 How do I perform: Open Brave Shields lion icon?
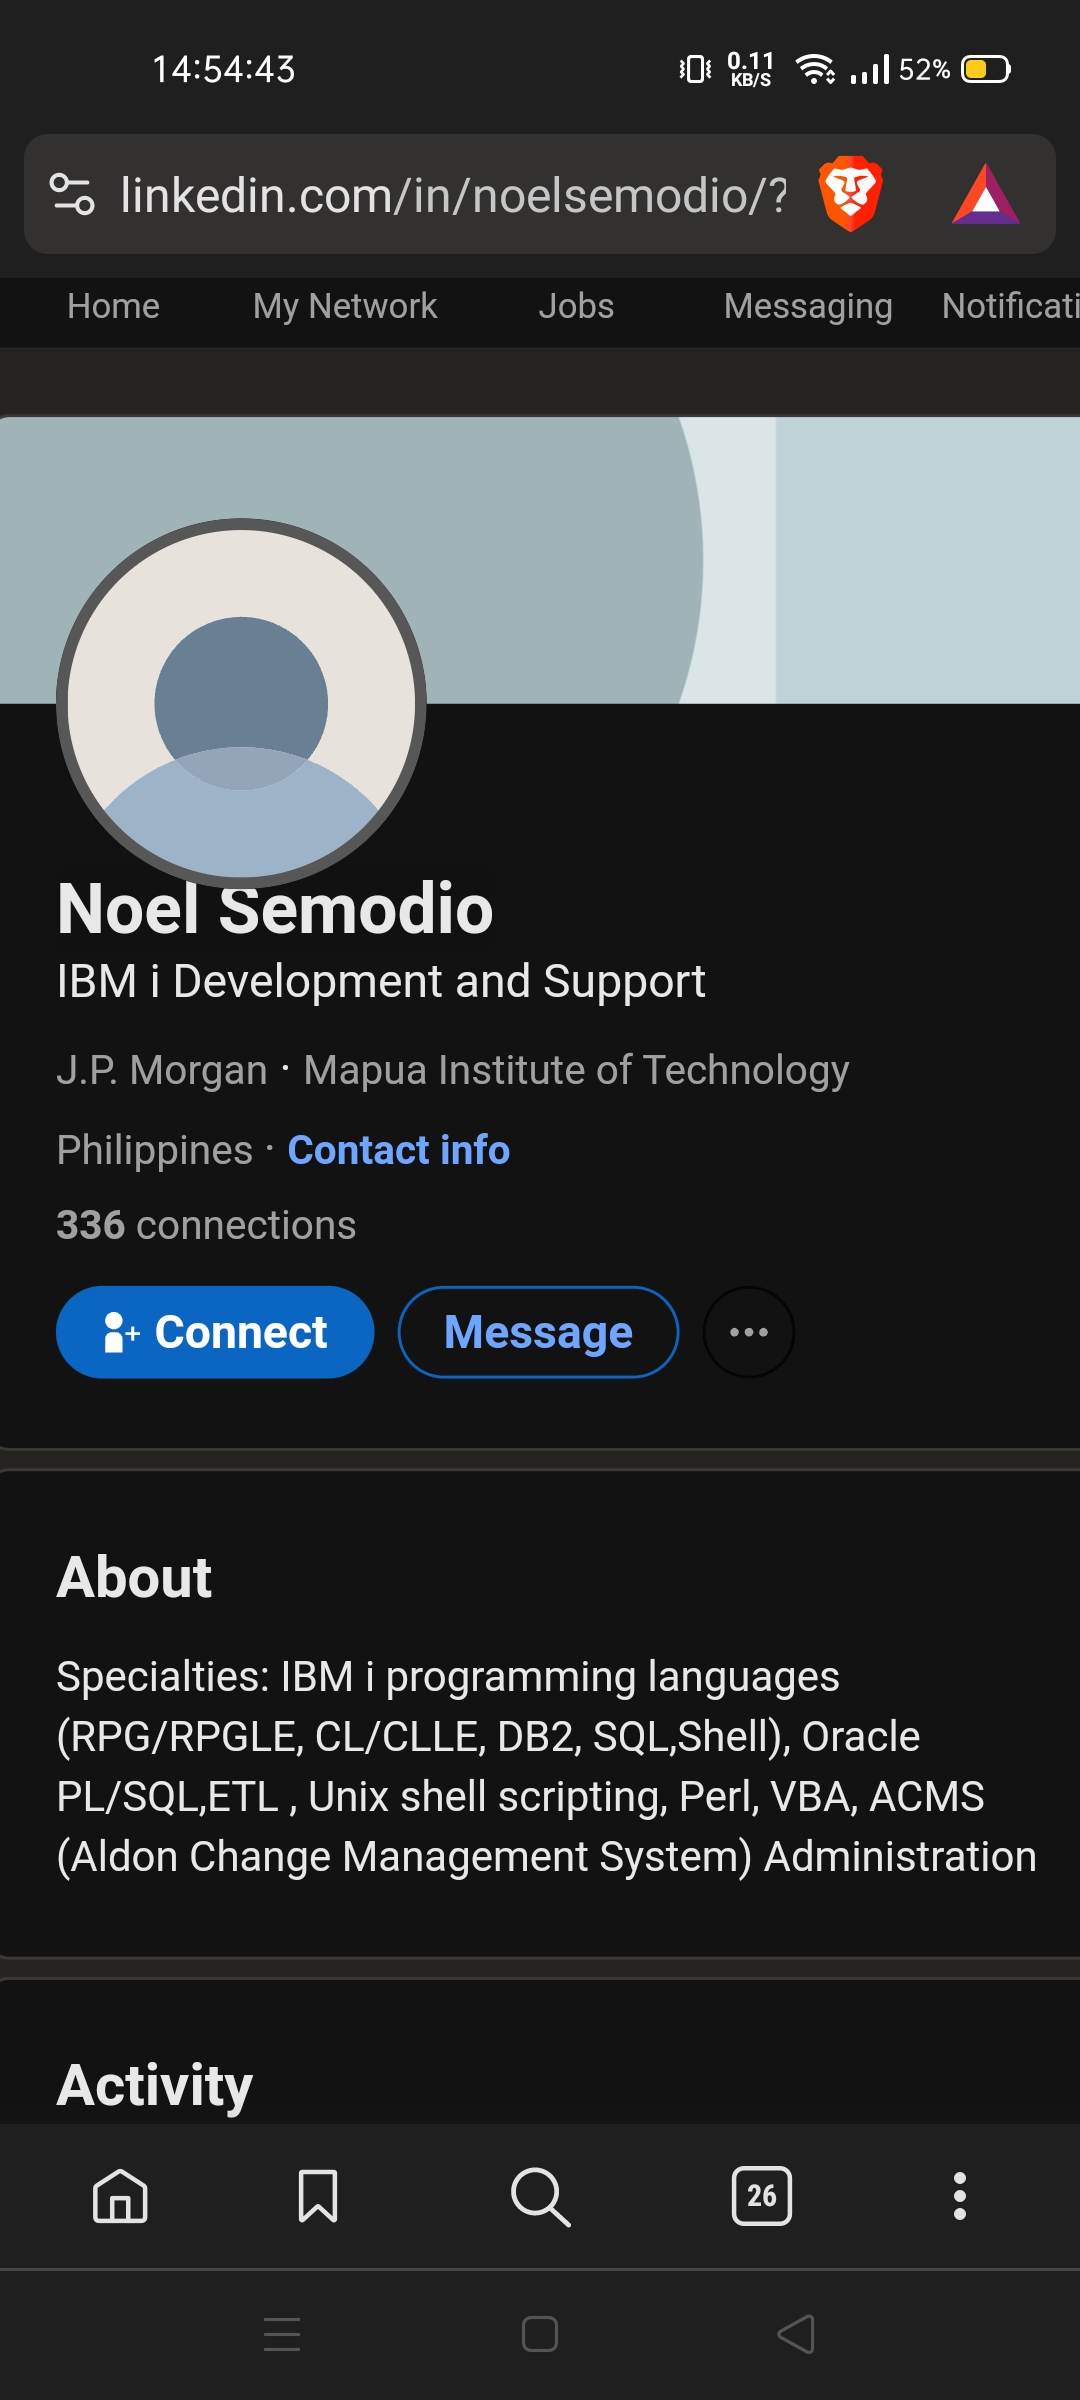(850, 194)
